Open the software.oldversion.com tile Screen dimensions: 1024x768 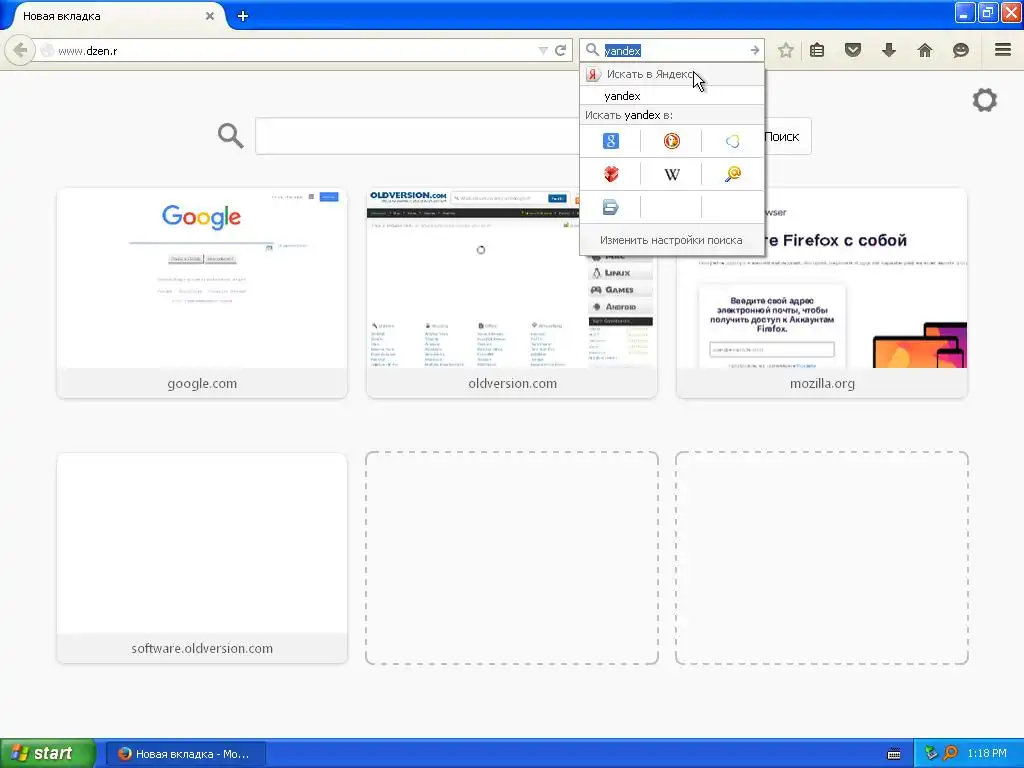pyautogui.click(x=202, y=543)
